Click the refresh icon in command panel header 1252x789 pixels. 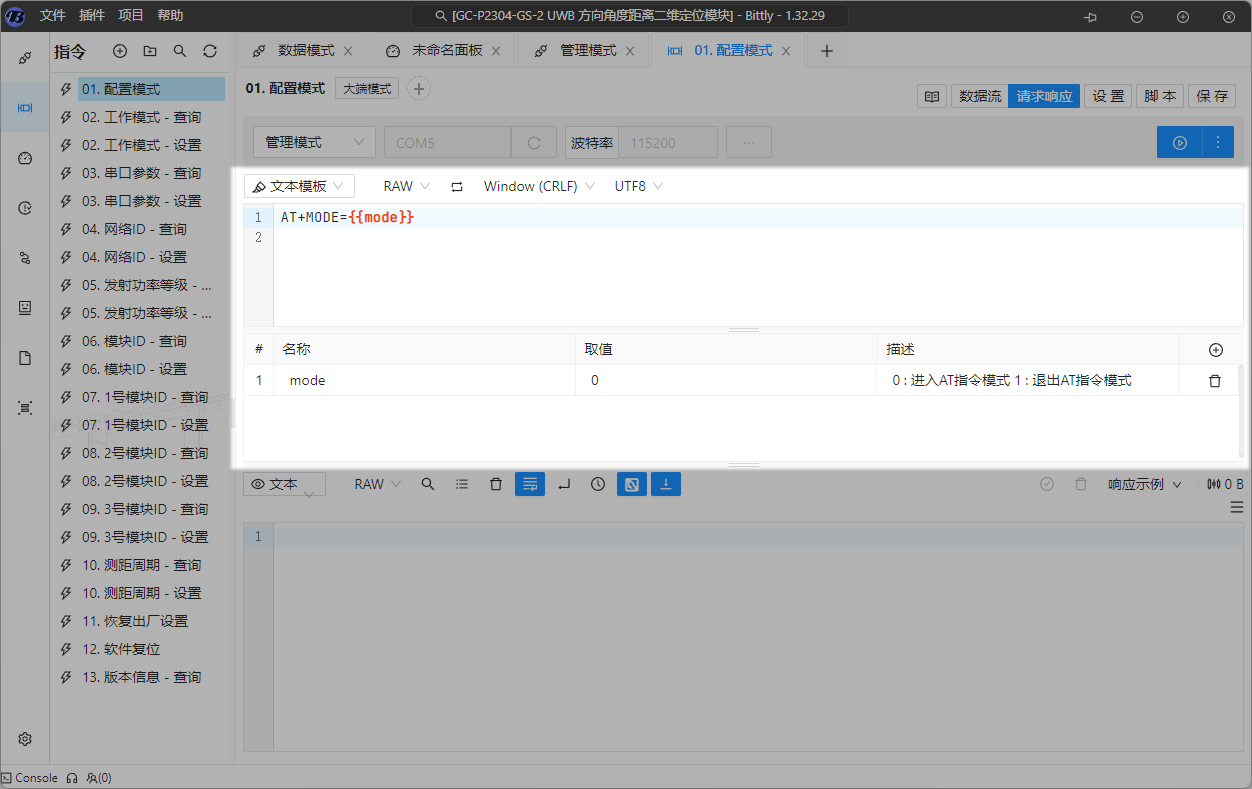pos(210,51)
